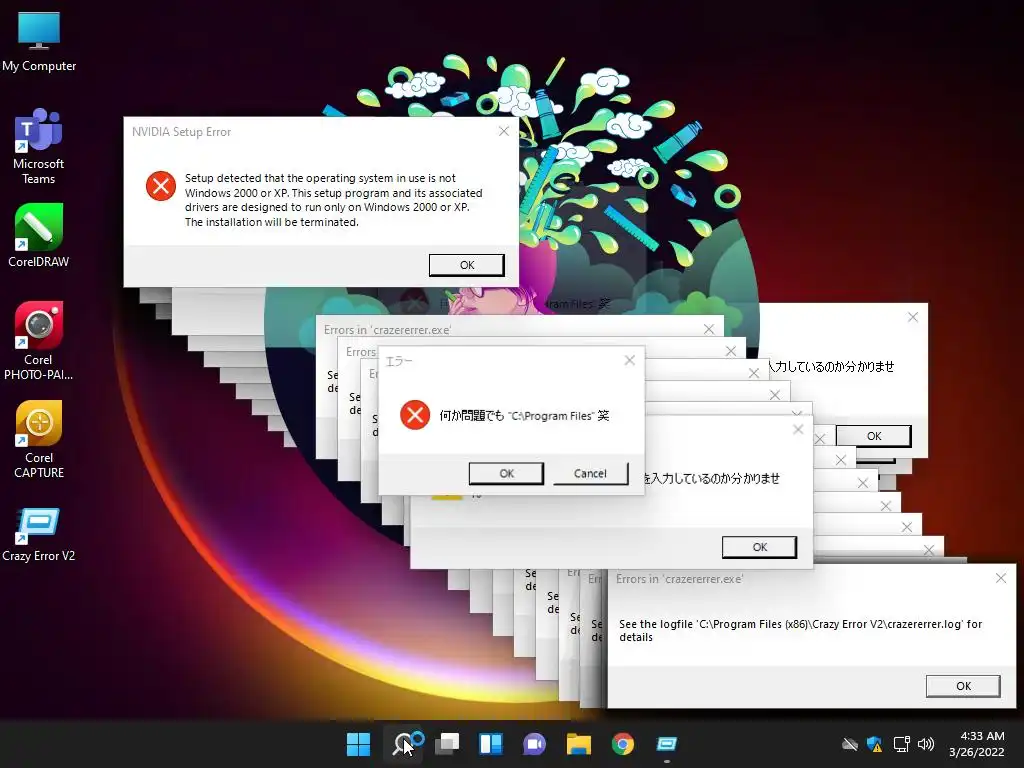
Task: Open network status tray icon
Action: click(901, 744)
